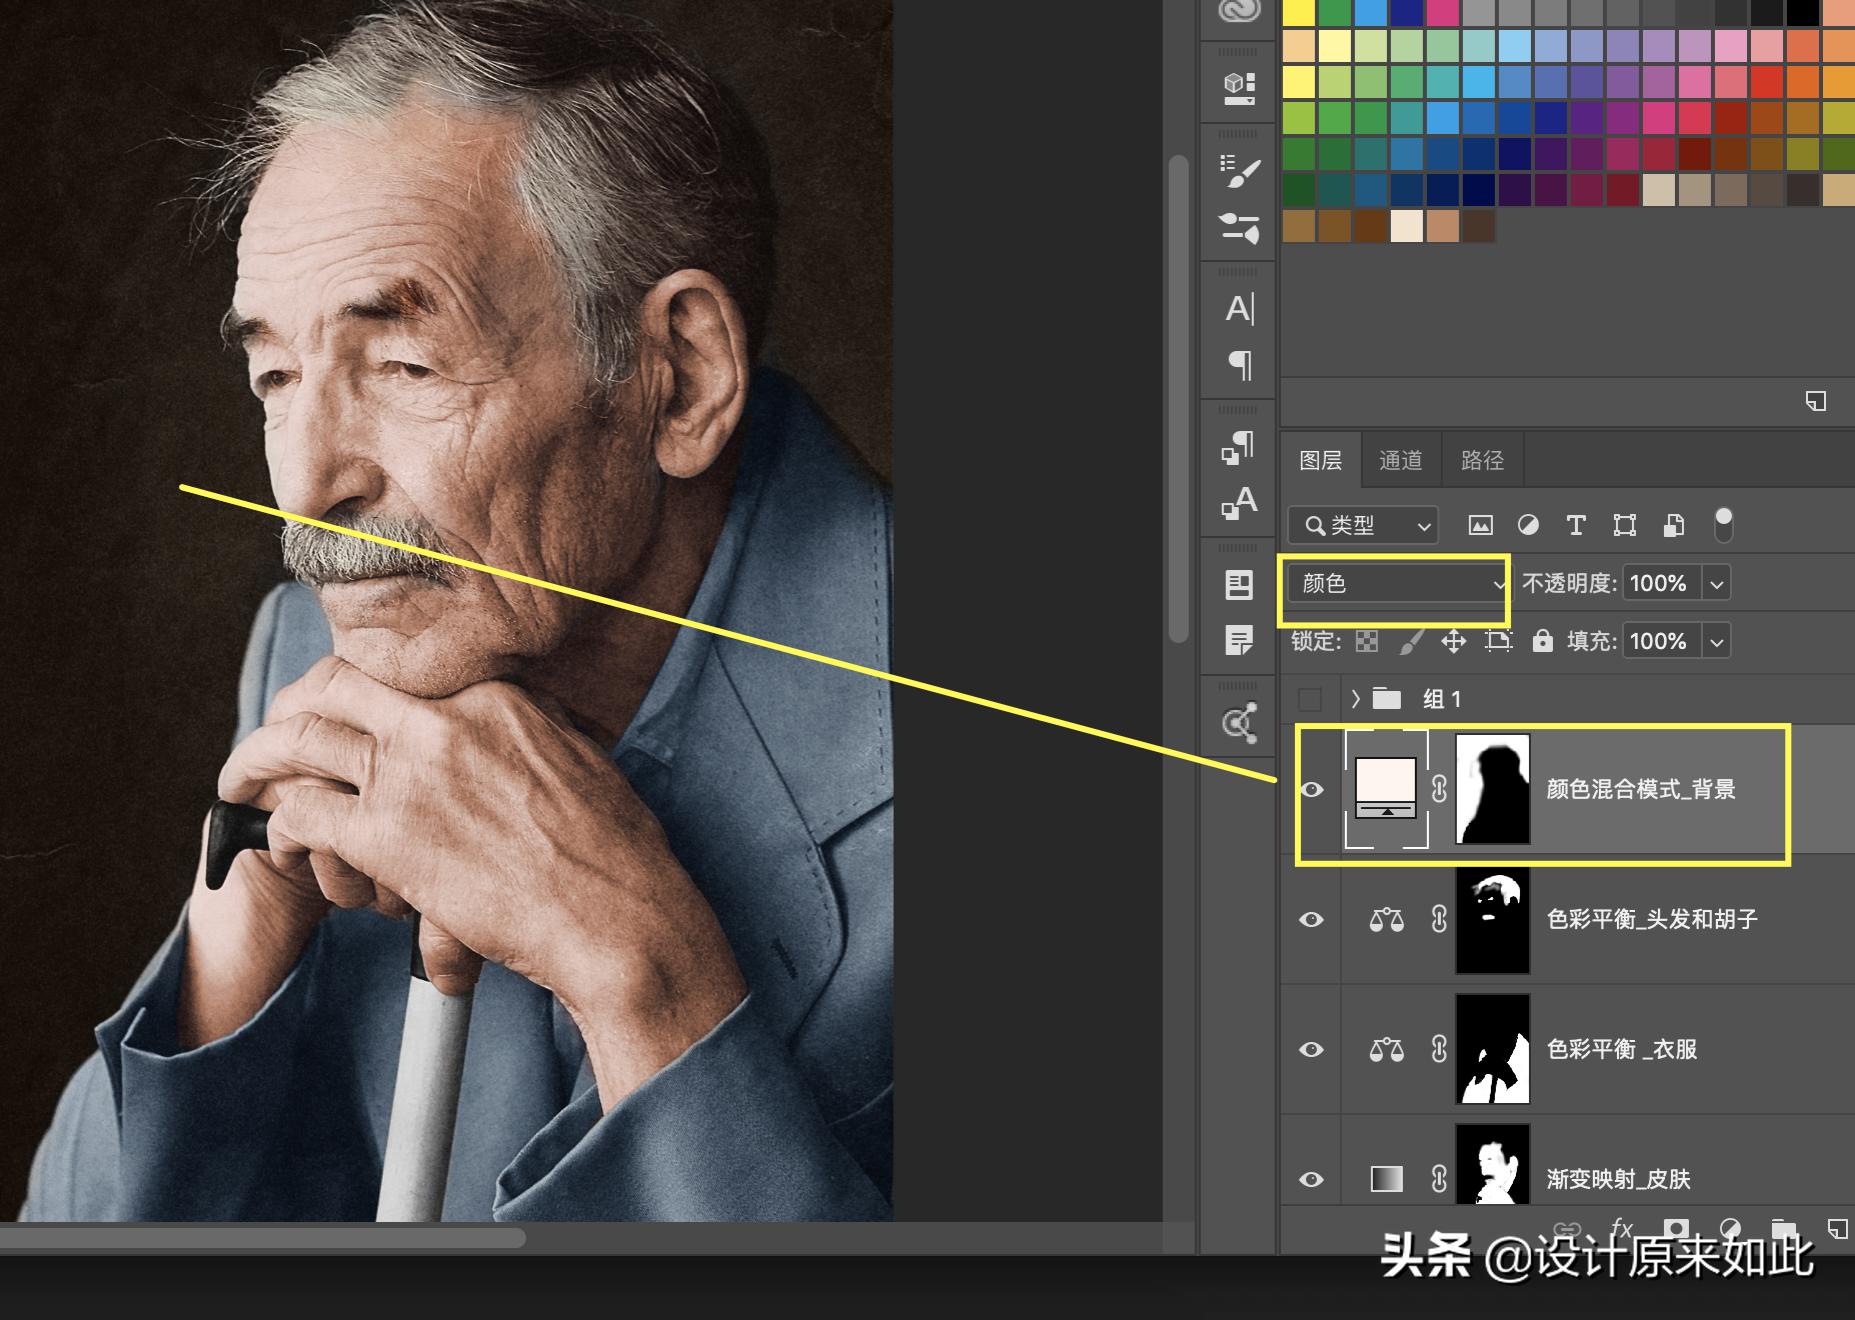Select the 渐变映射_皮肤 layer name

point(1618,1179)
